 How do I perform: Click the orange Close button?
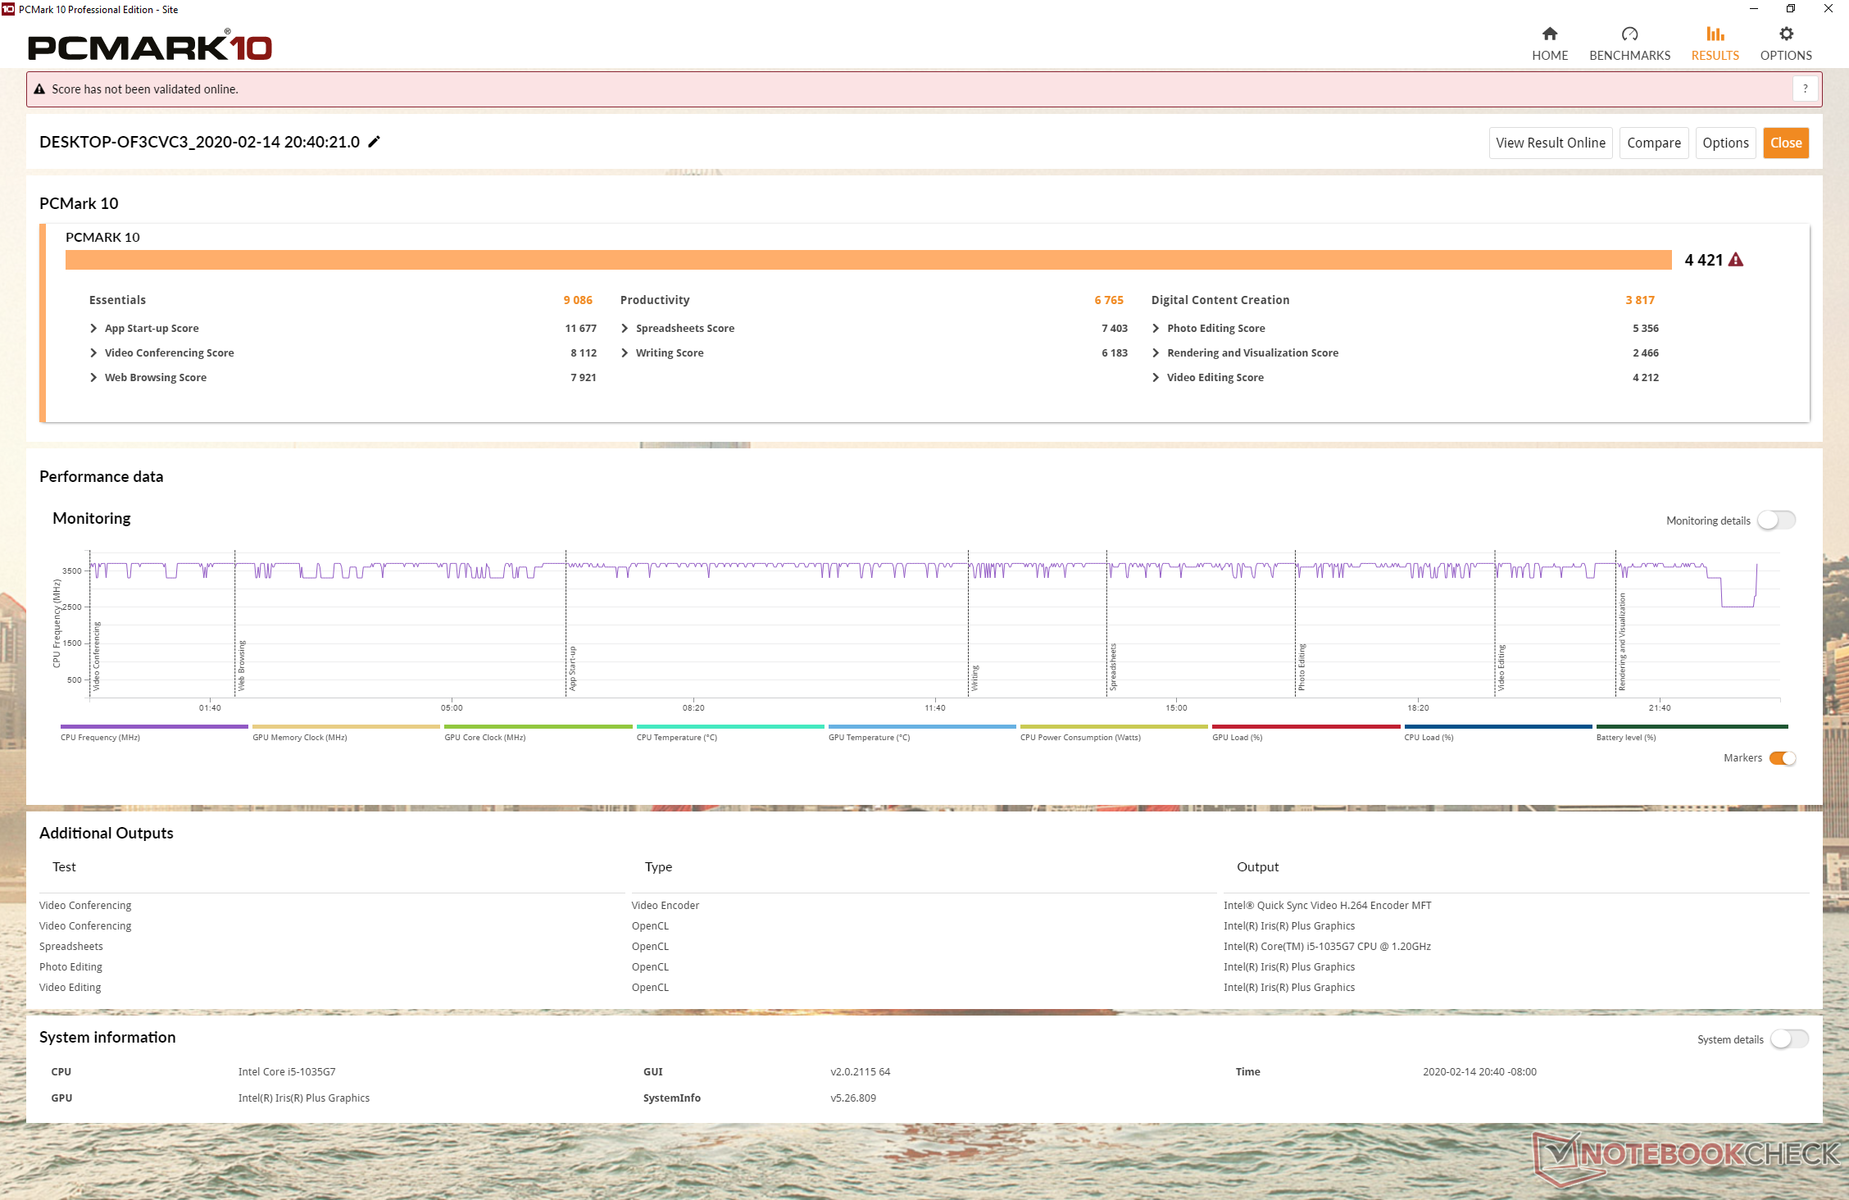pyautogui.click(x=1785, y=143)
